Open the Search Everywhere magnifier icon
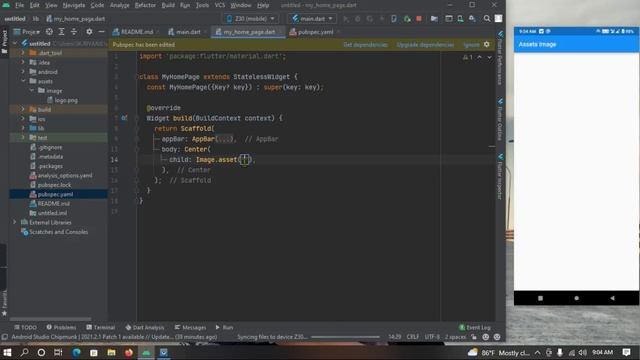 tap(487, 19)
